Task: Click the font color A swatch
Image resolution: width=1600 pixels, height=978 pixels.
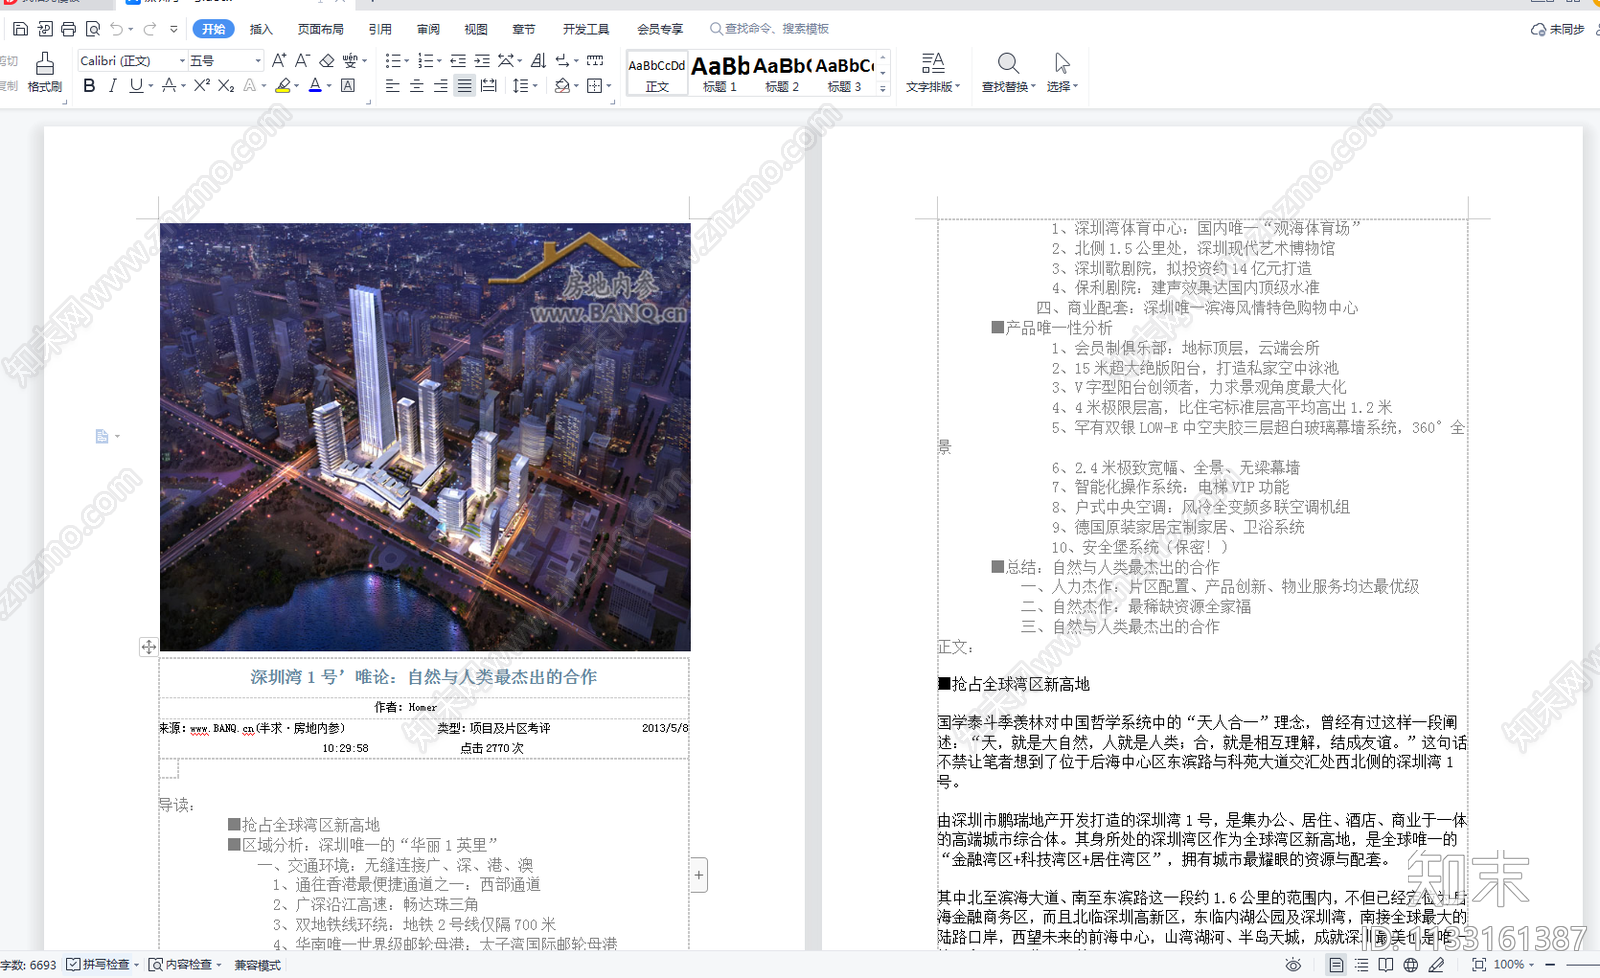Action: point(315,86)
